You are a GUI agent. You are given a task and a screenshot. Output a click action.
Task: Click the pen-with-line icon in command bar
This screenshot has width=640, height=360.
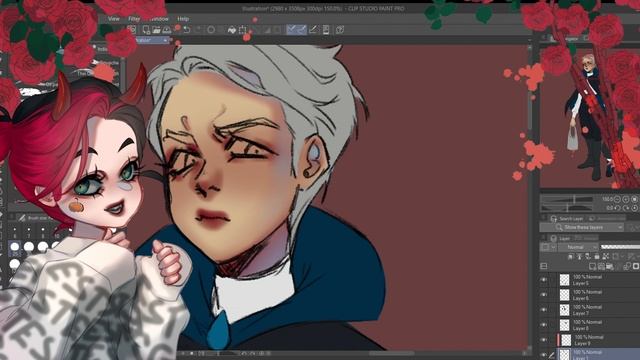(313, 29)
